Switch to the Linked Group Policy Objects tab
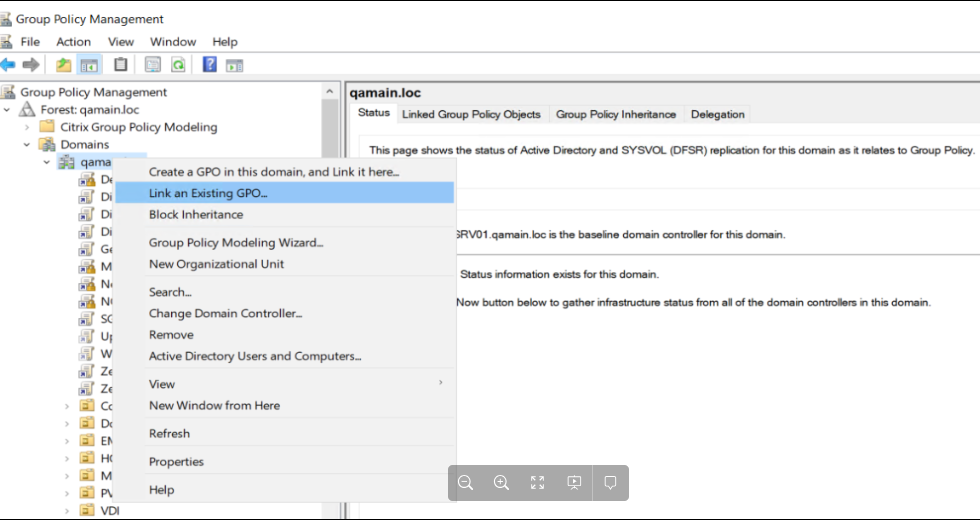This screenshot has height=520, width=980. [471, 114]
